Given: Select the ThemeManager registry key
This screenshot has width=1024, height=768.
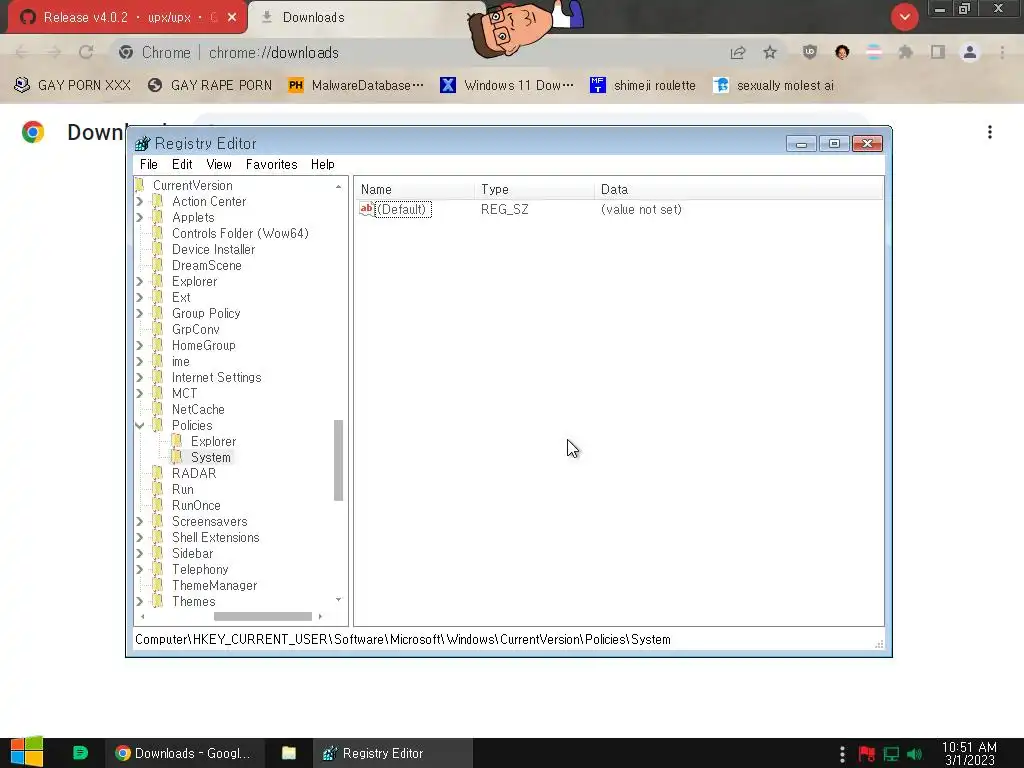Looking at the screenshot, I should point(214,586).
